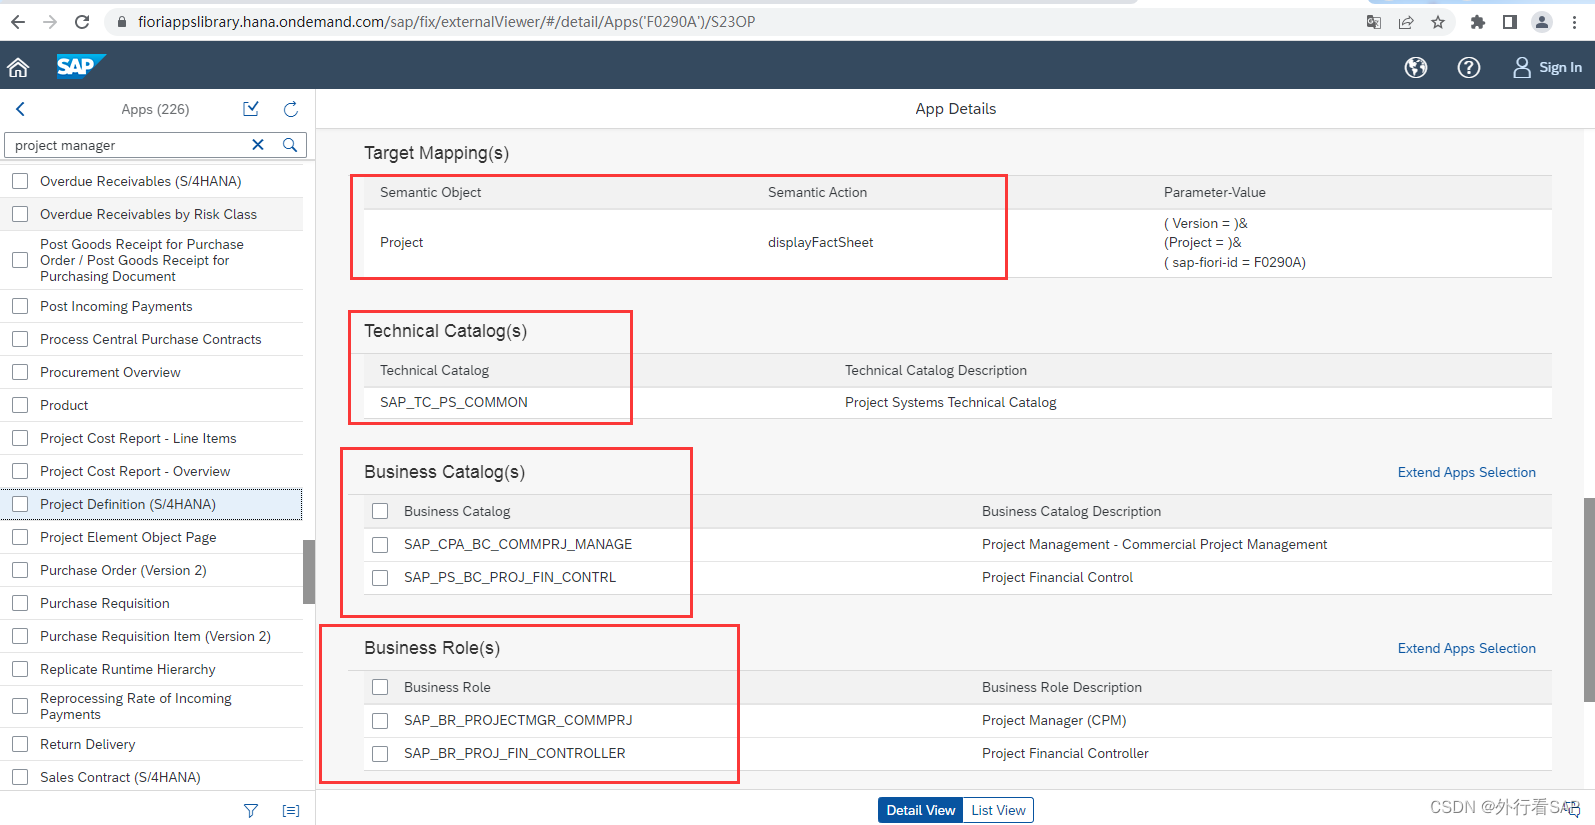Check Overdue Receivables by Risk Class checkbox
The height and width of the screenshot is (825, 1595).
[20, 214]
